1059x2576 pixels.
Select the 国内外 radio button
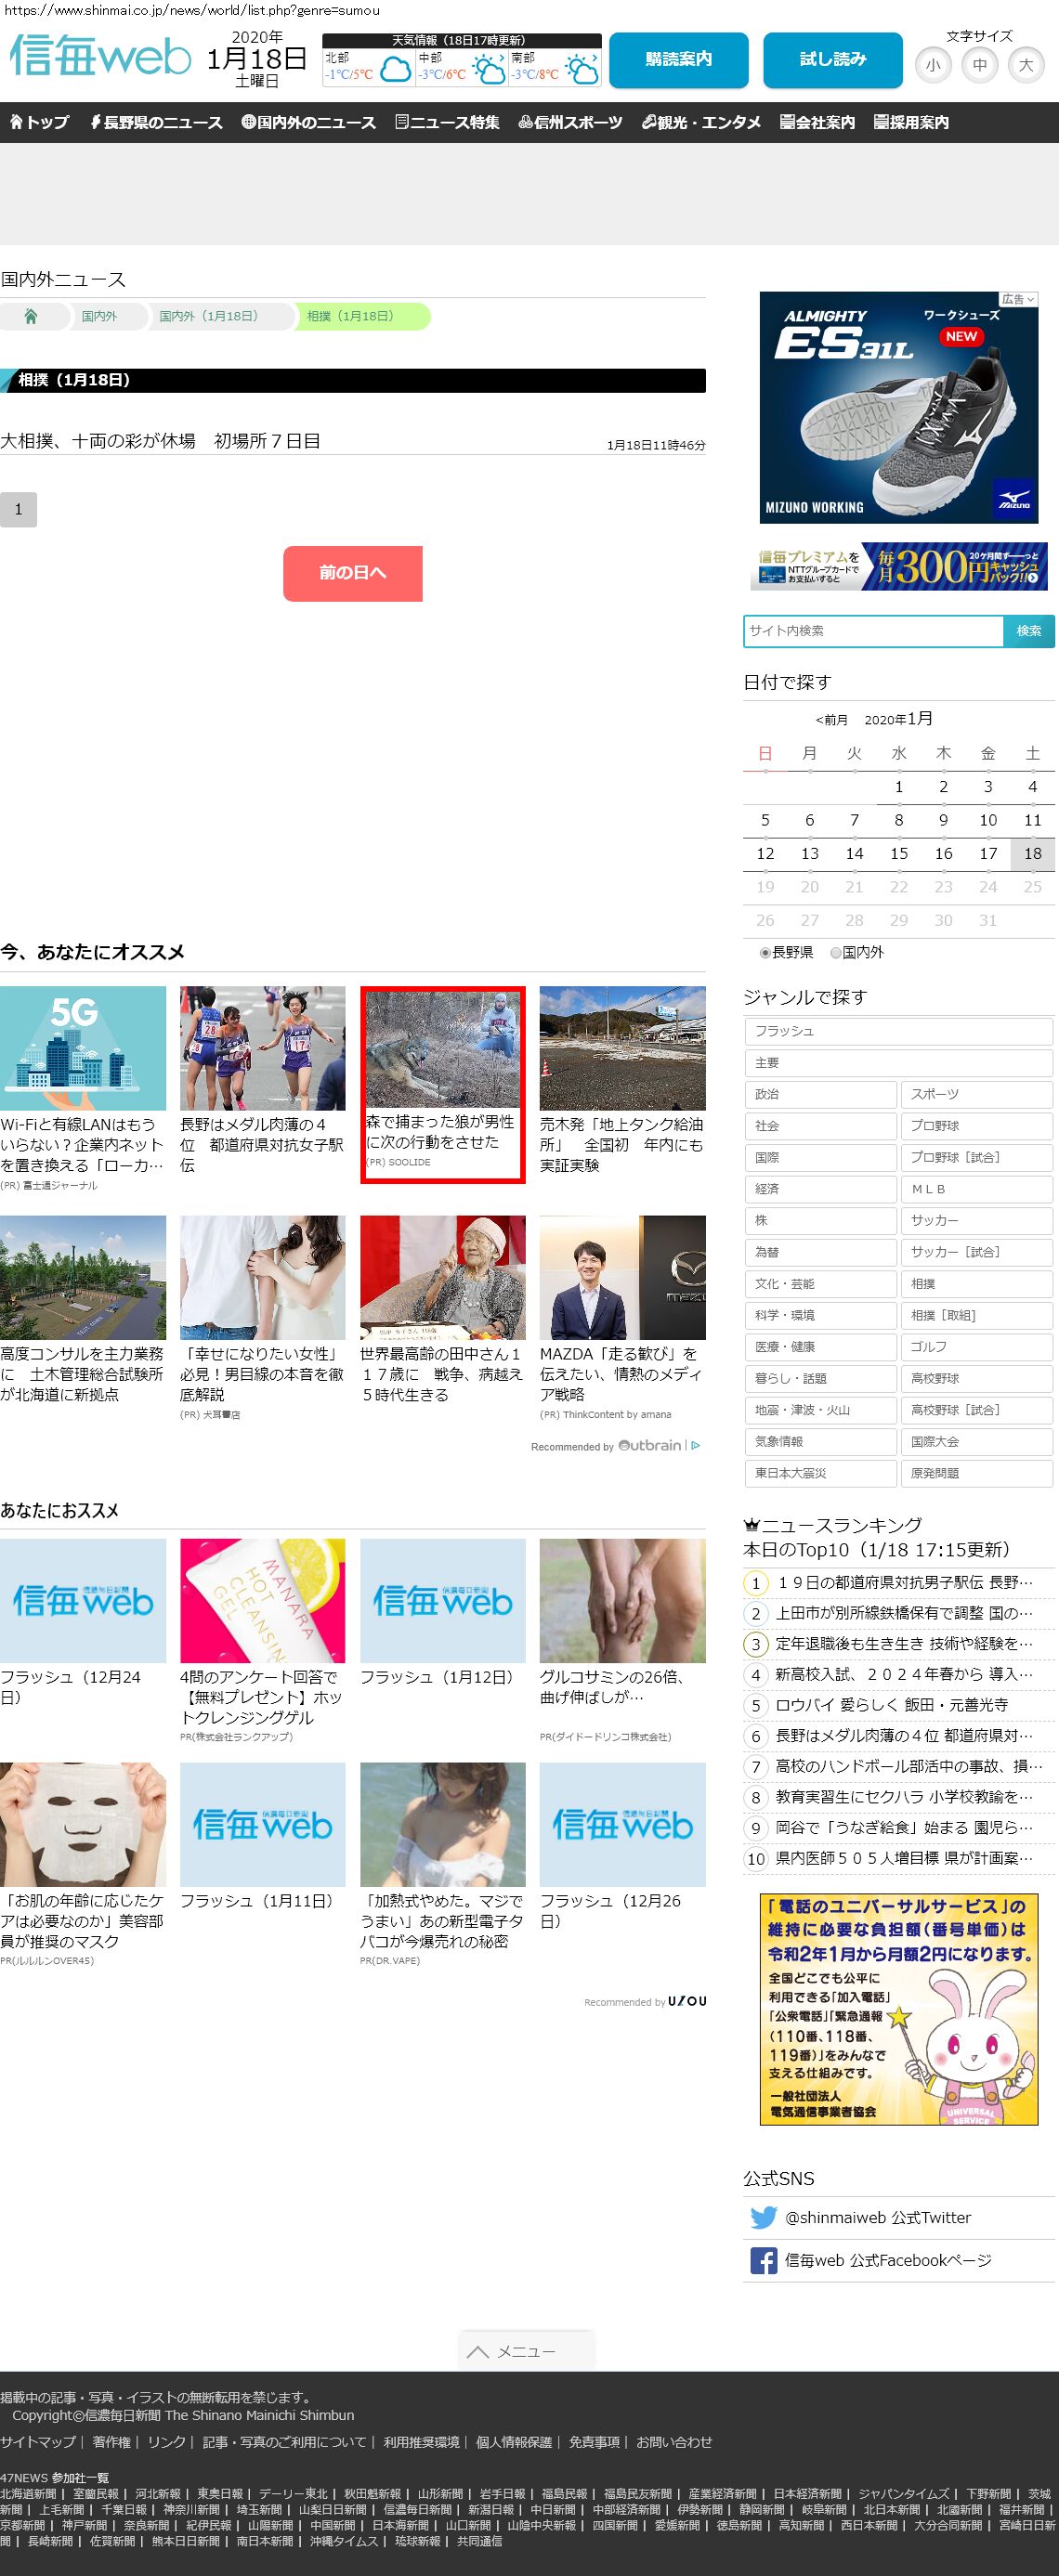tap(836, 953)
